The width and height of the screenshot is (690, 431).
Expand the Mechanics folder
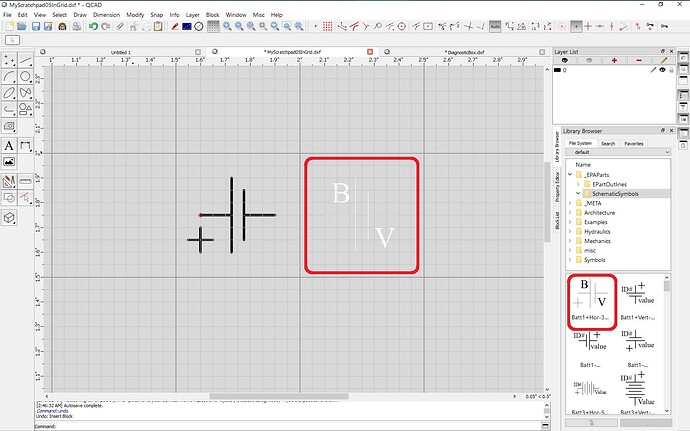click(570, 241)
